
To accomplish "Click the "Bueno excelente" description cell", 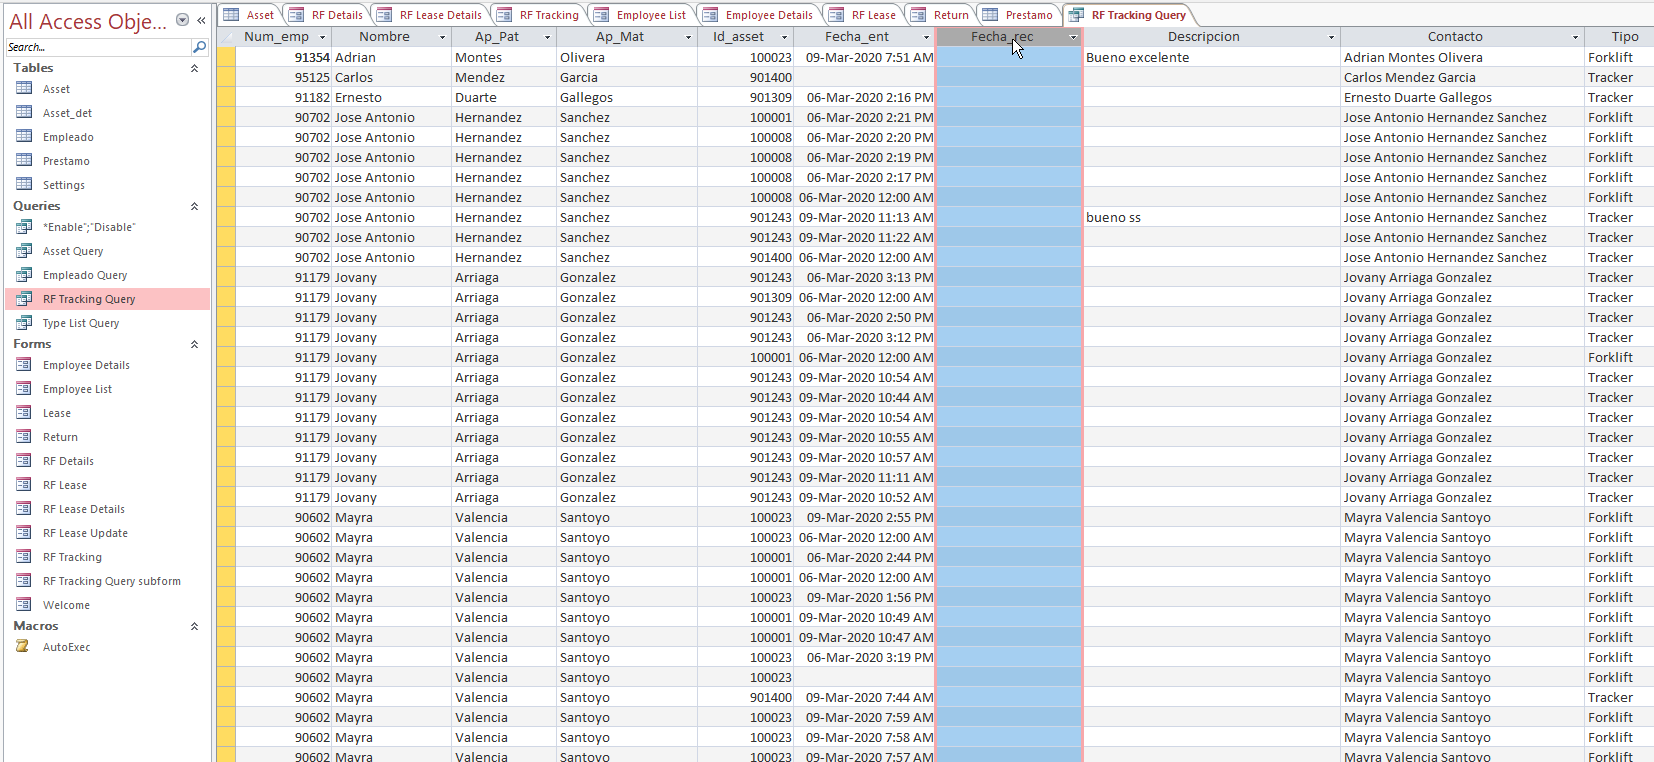I will (1212, 57).
